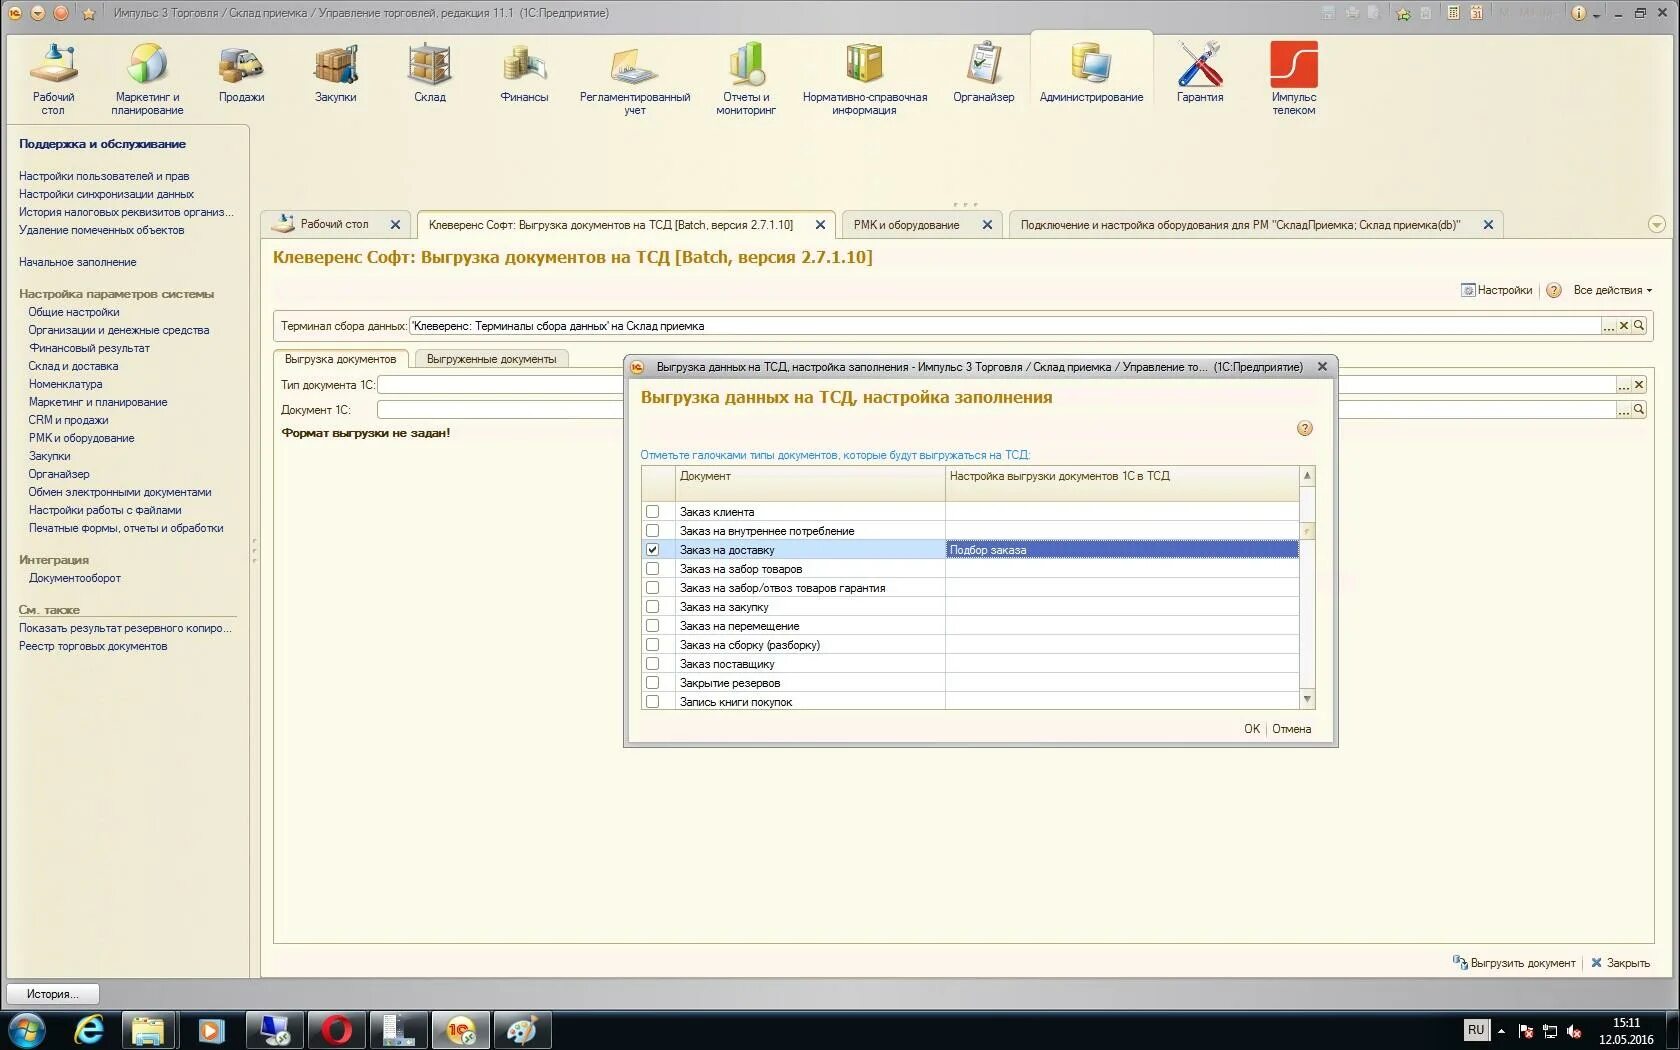The height and width of the screenshot is (1050, 1680).
Task: Switch to Рабочий стол tab
Action: 334,224
